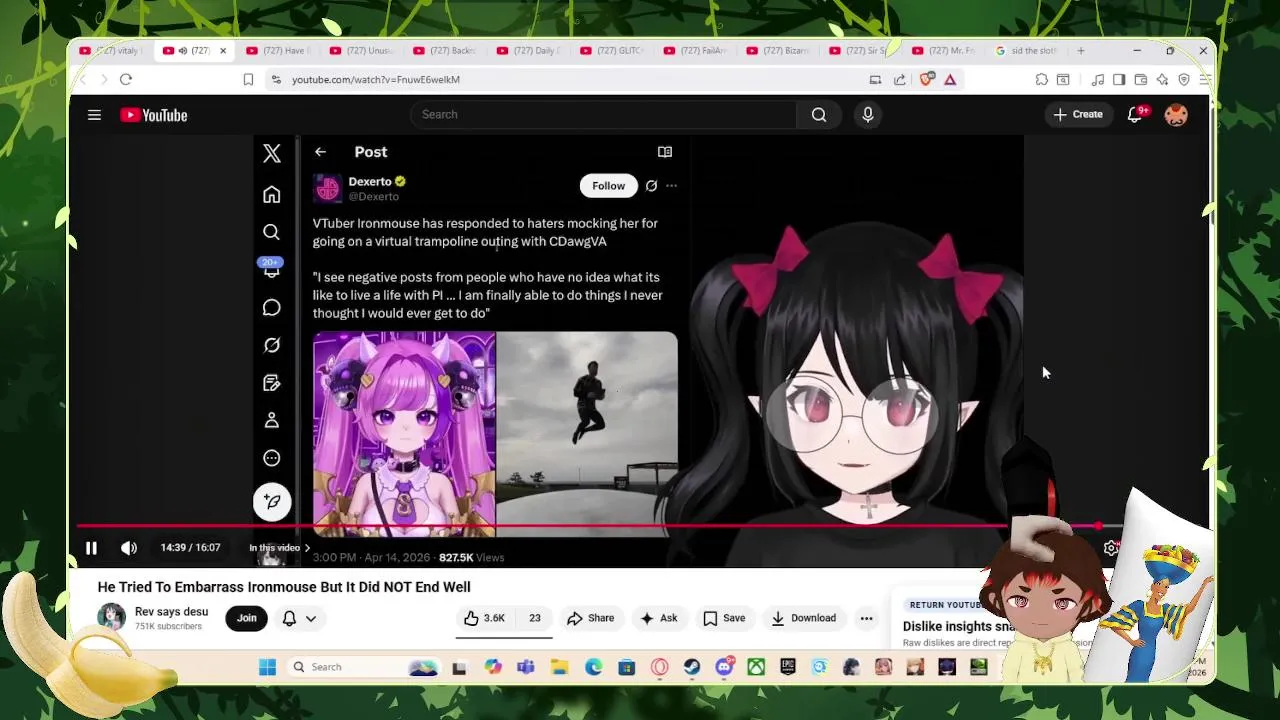Show the browser sidebar panel
The image size is (1280, 720).
pos(1119,79)
